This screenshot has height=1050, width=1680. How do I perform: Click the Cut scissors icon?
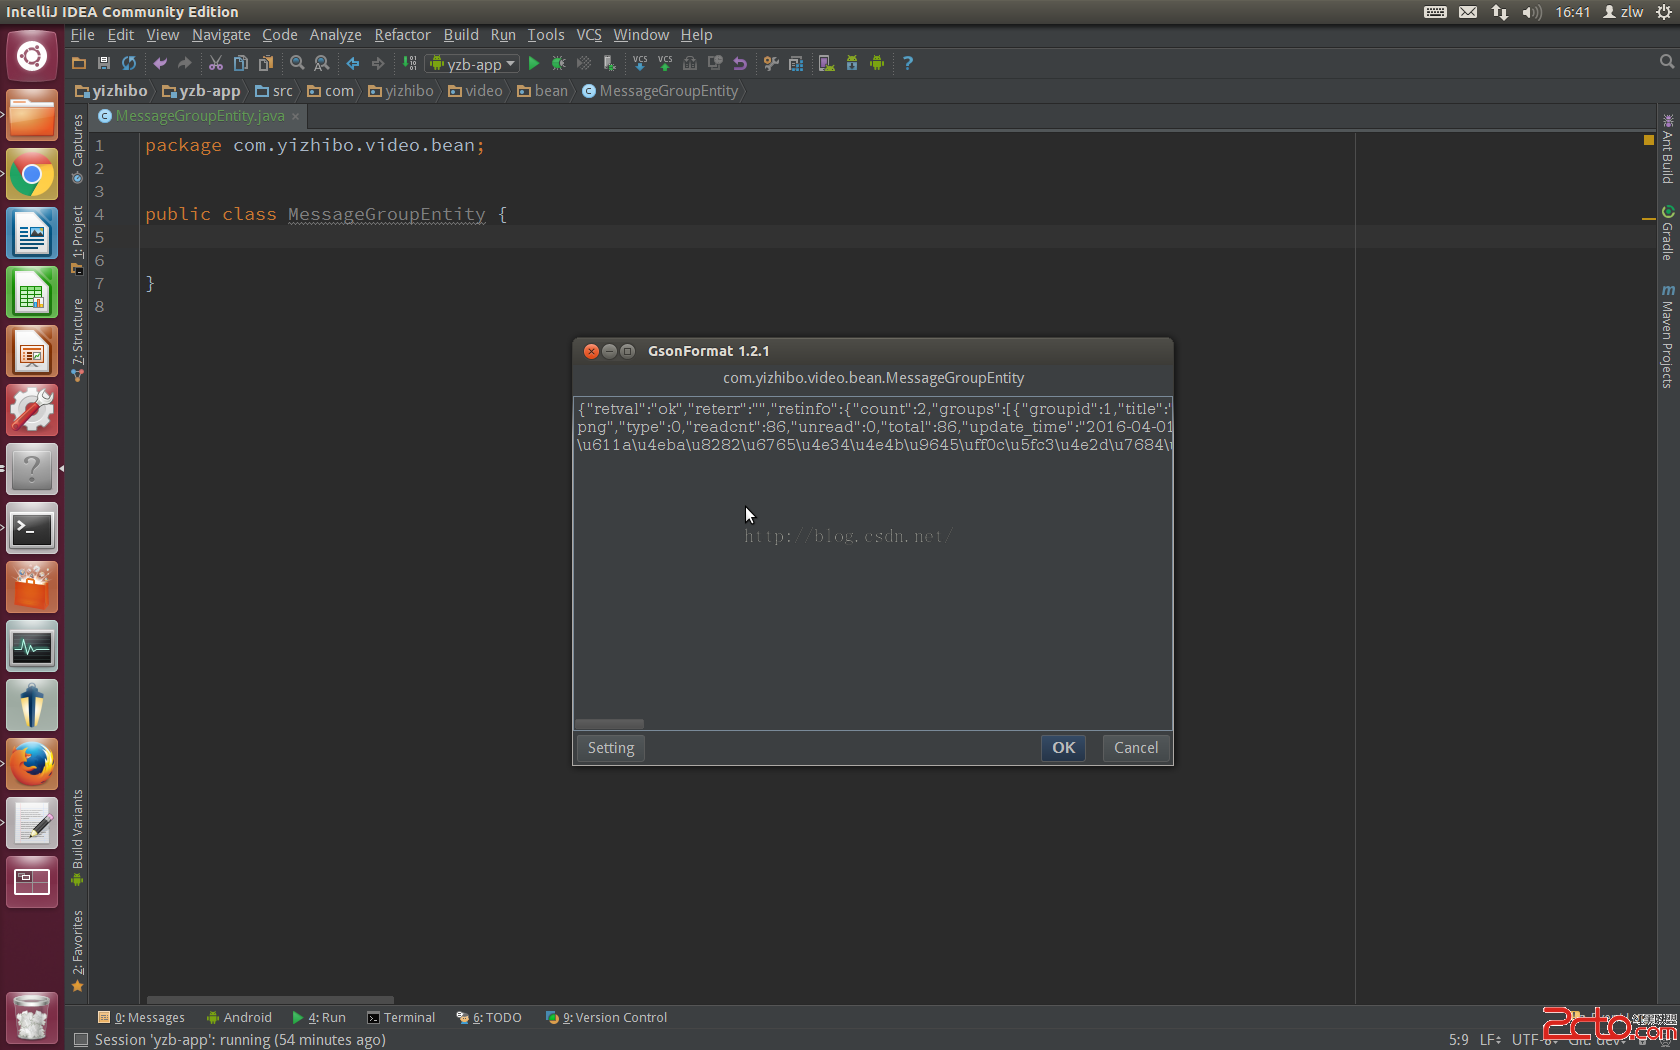215,63
